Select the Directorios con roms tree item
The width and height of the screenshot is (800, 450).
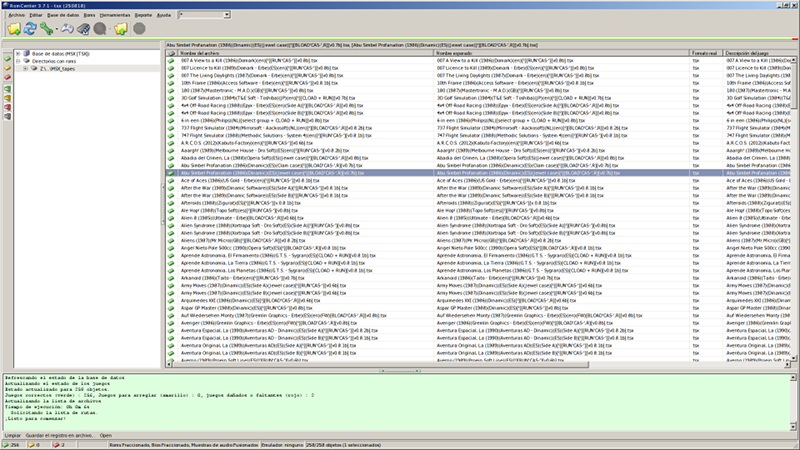(54, 61)
